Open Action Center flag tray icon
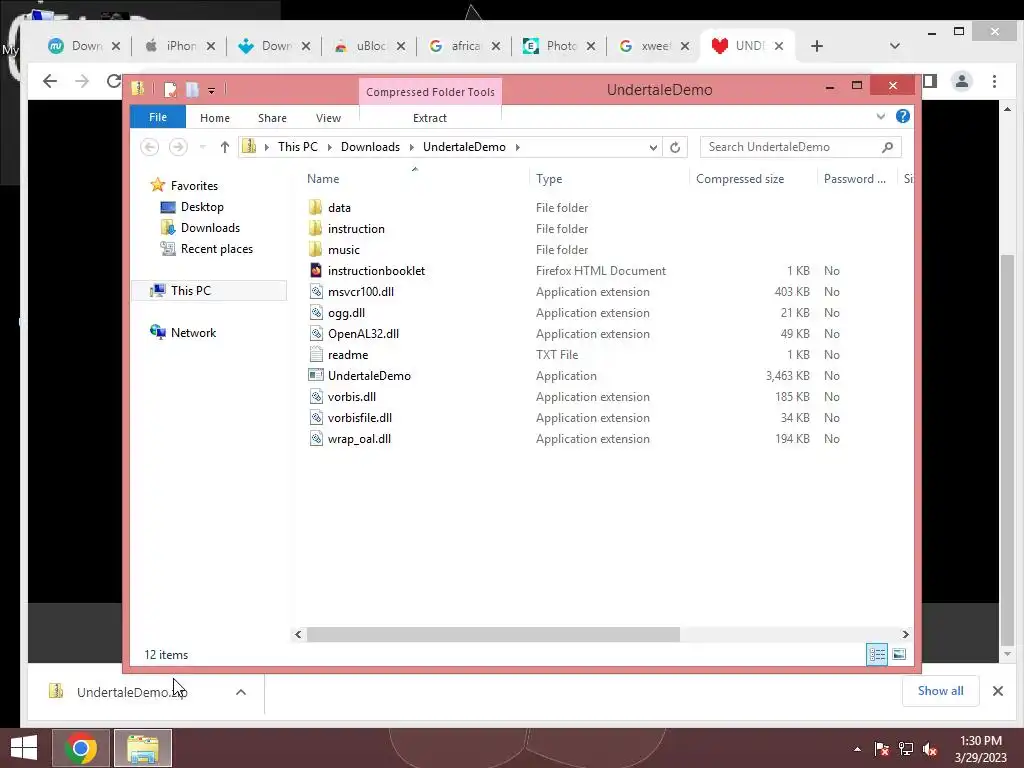The width and height of the screenshot is (1024, 768). [881, 749]
